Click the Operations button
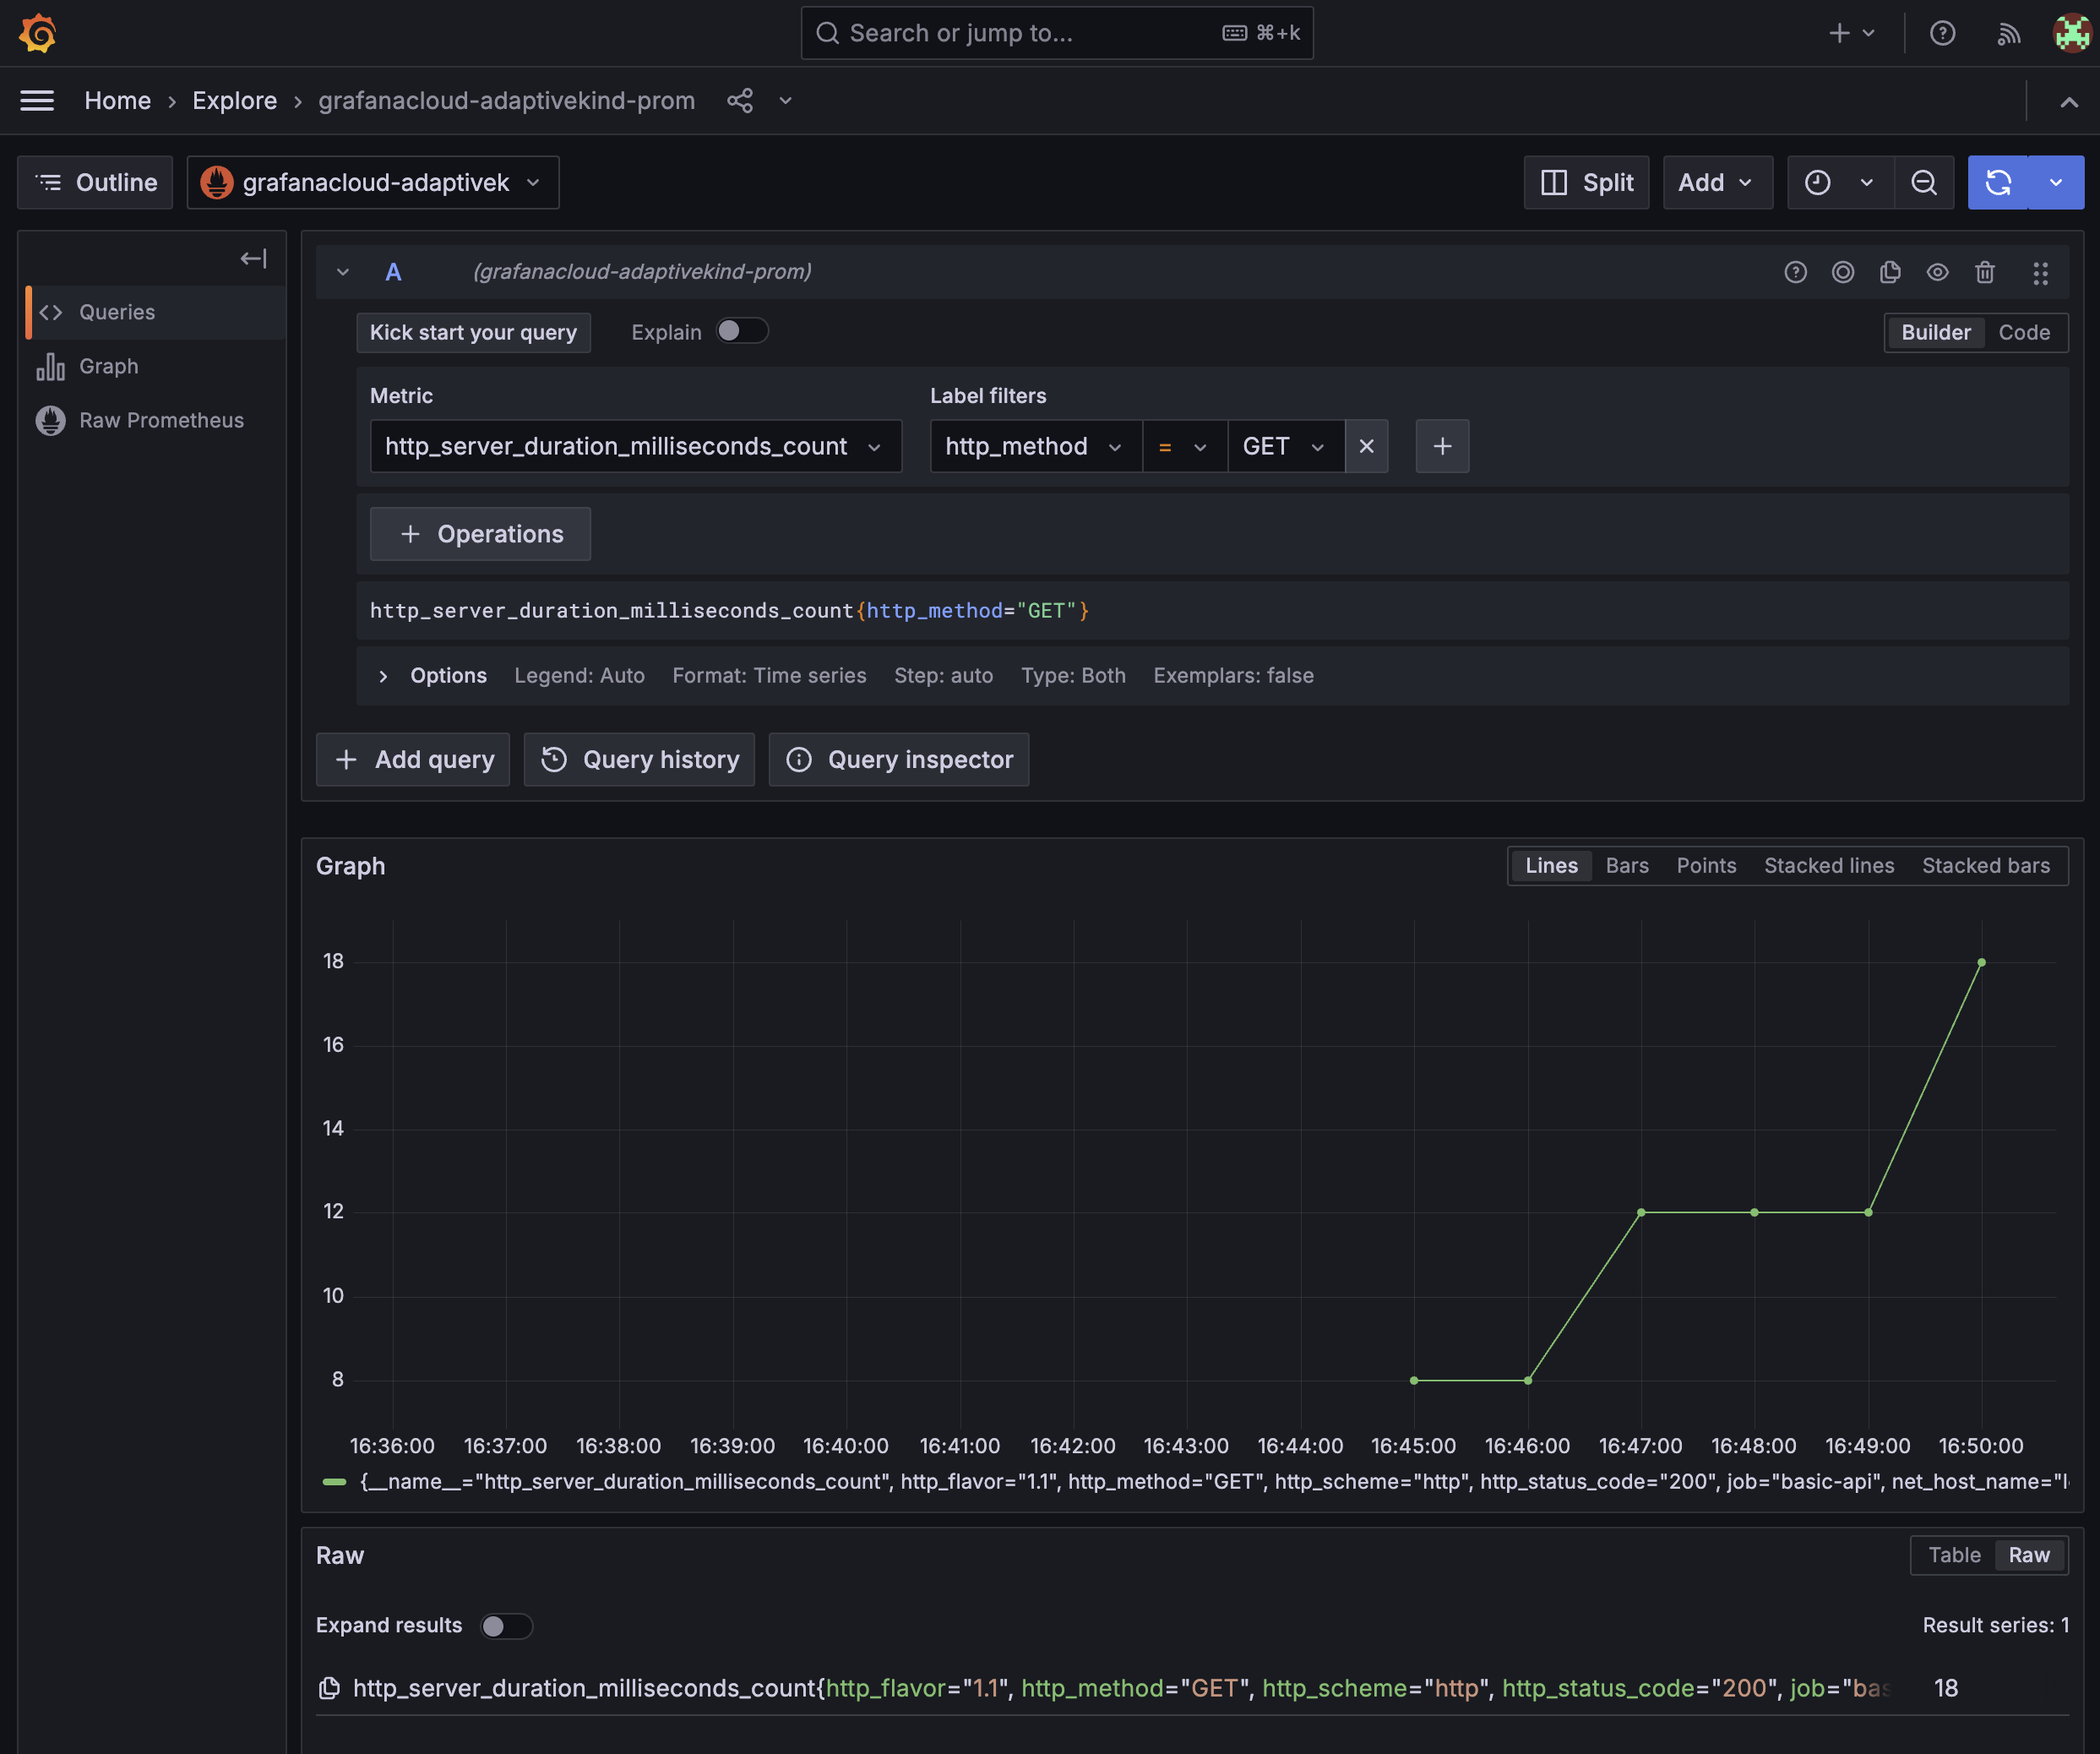 coord(480,534)
